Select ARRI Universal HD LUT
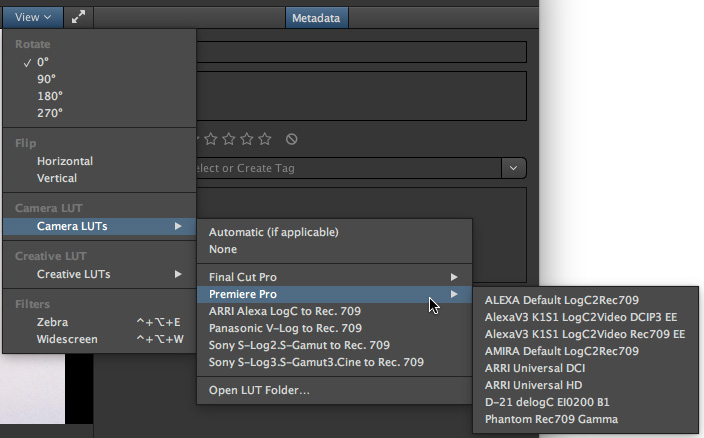 [533, 385]
